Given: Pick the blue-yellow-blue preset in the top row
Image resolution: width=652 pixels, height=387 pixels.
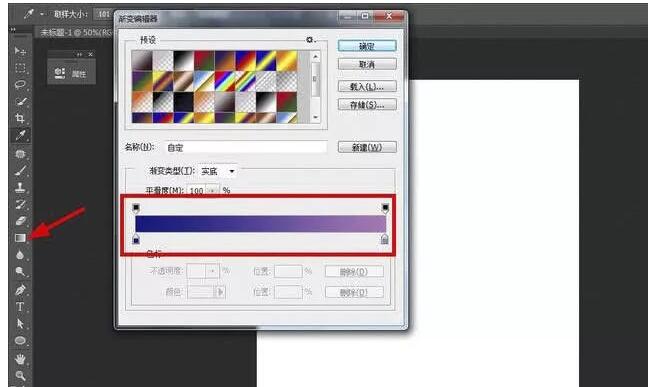Looking at the screenshot, I should (266, 61).
